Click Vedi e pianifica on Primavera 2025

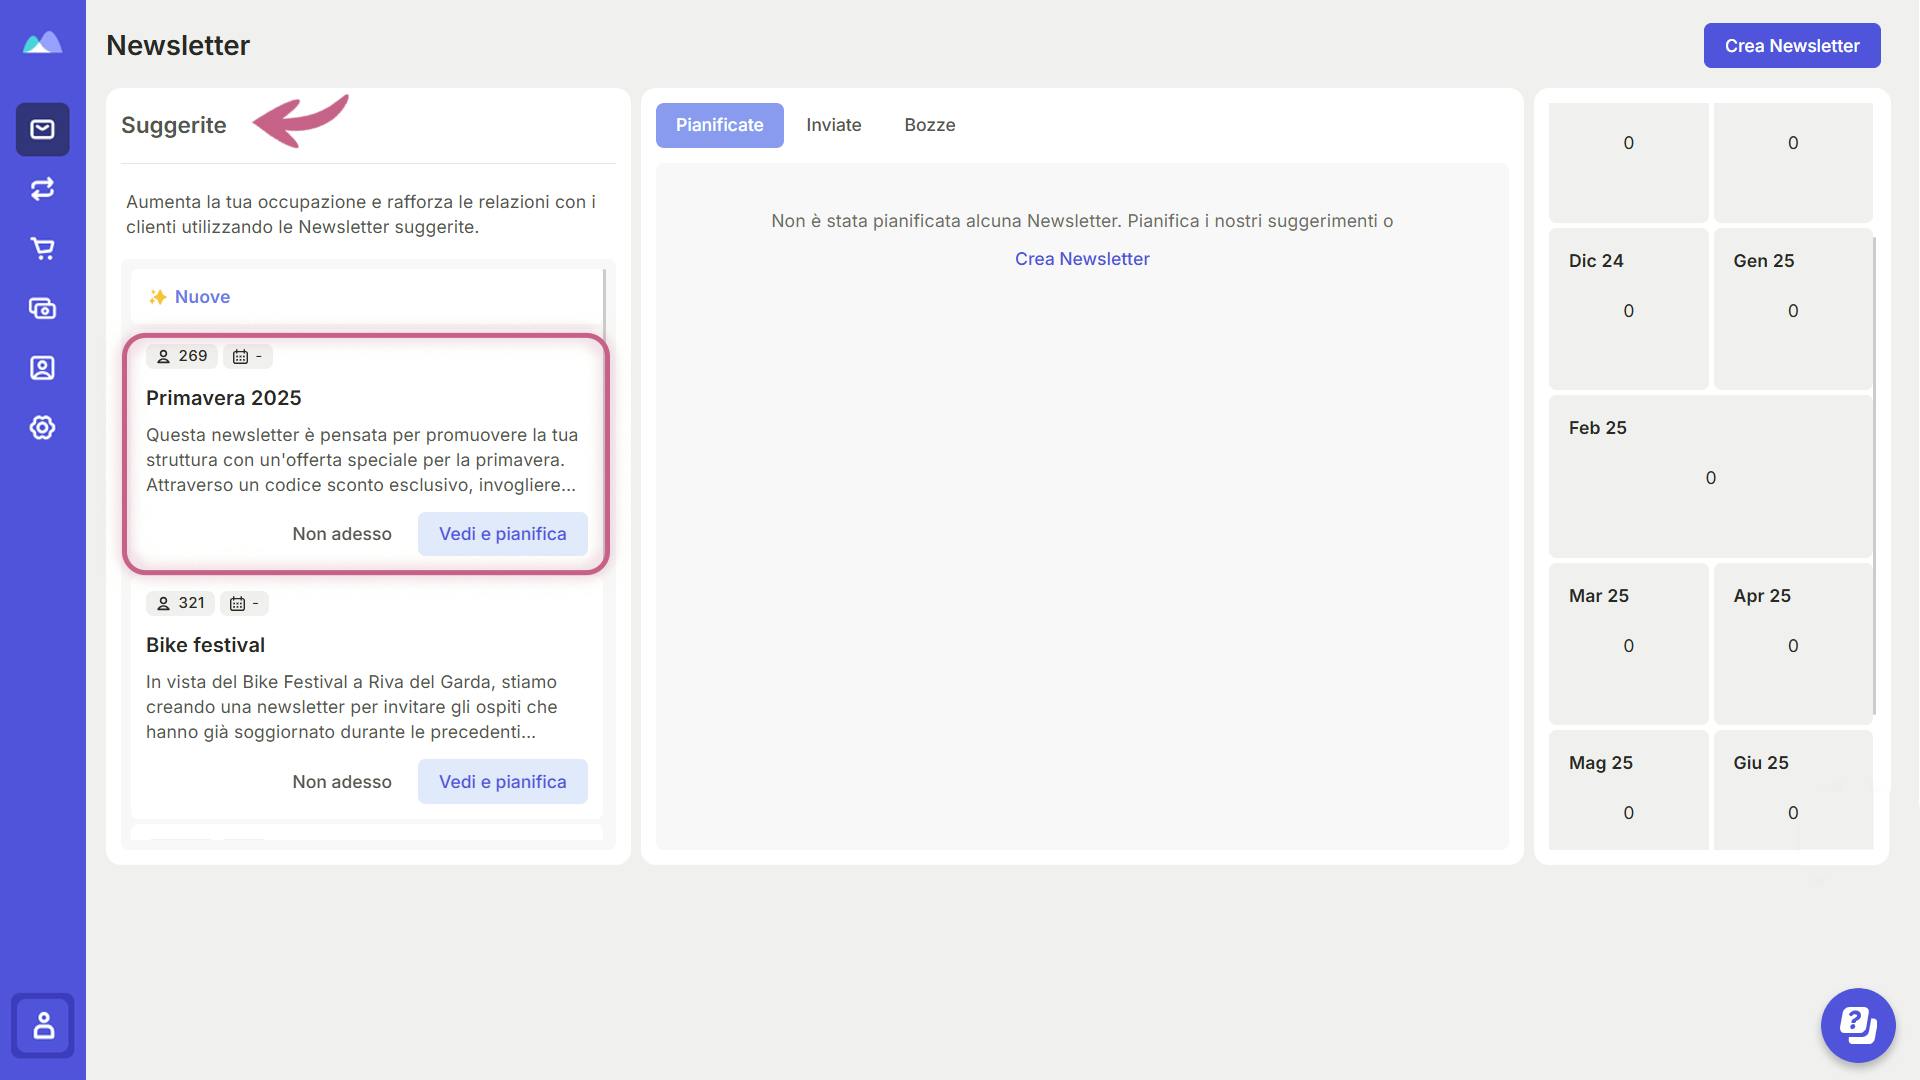pos(503,534)
